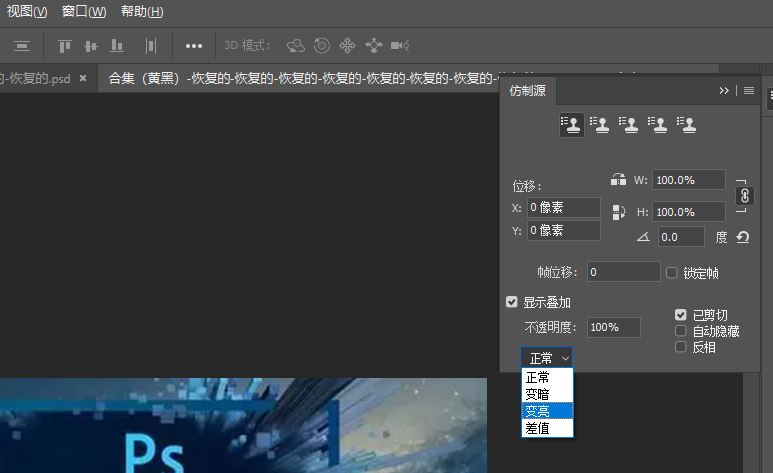Click the H height 100.0% field
This screenshot has height=473, width=773.
[689, 212]
